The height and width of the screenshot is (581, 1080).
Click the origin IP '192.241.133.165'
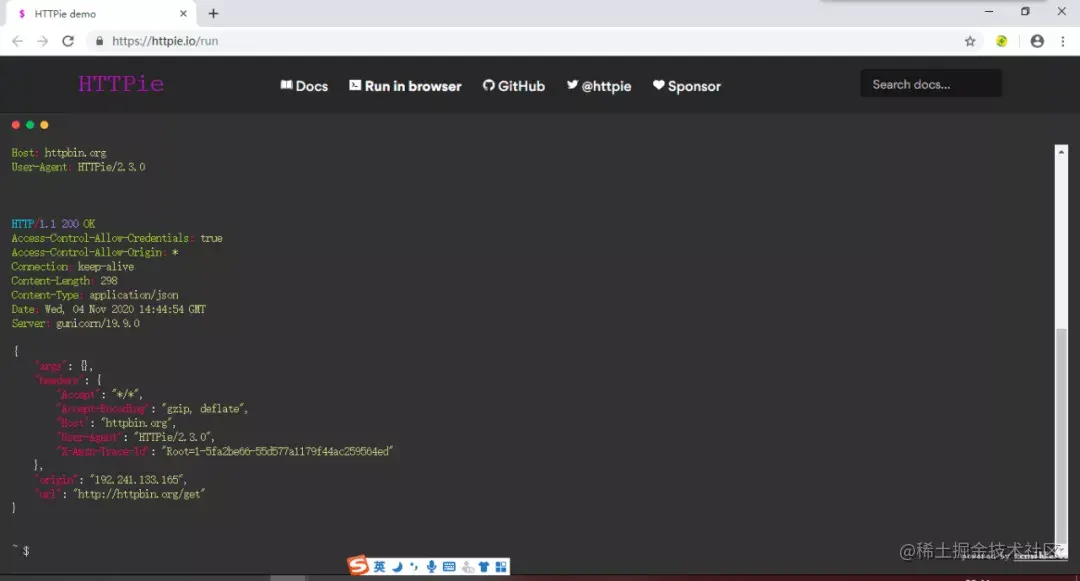138,479
